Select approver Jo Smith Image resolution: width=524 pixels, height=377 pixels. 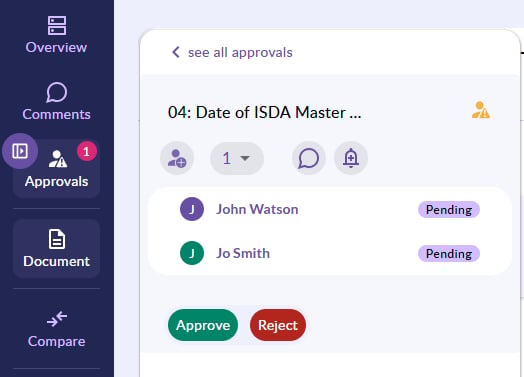[243, 253]
